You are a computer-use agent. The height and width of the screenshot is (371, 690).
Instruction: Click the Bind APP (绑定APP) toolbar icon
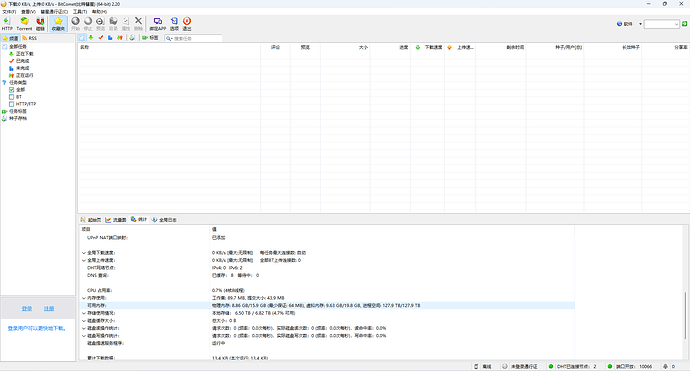158,24
